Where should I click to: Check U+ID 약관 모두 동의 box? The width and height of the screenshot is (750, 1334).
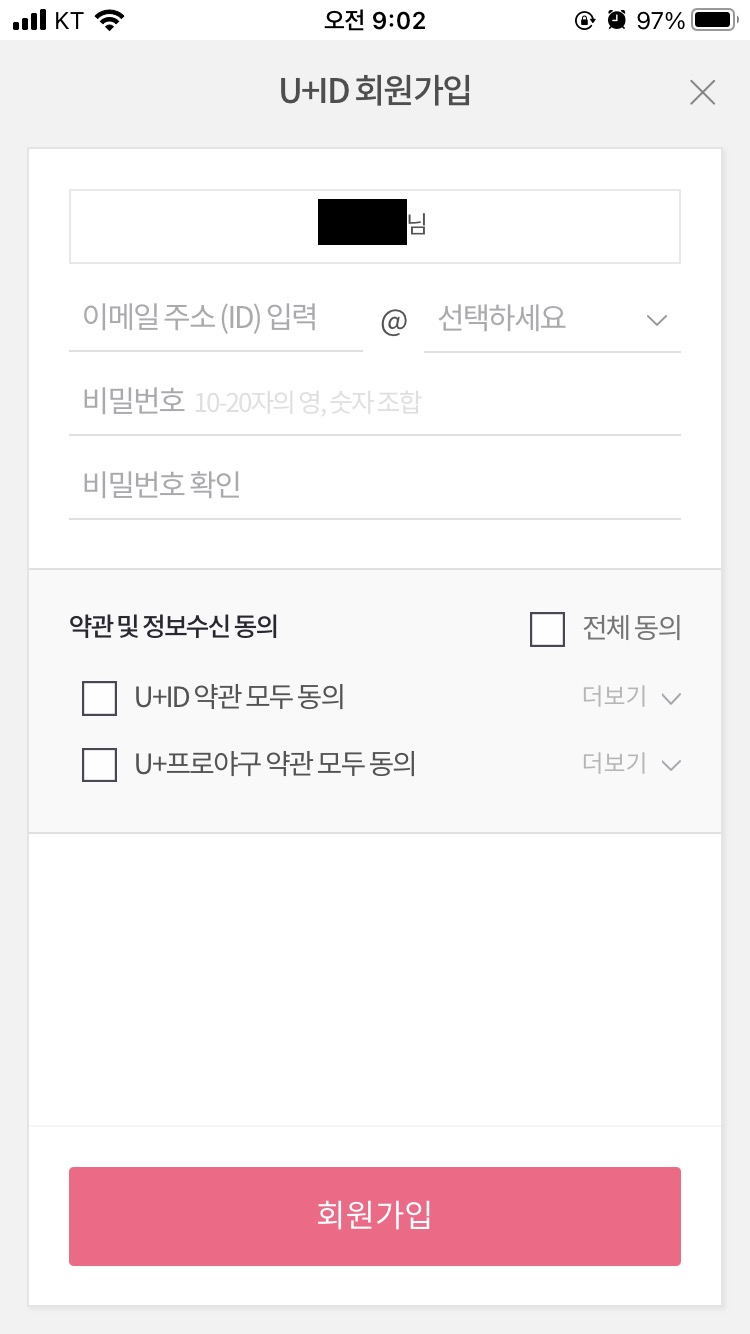99,698
